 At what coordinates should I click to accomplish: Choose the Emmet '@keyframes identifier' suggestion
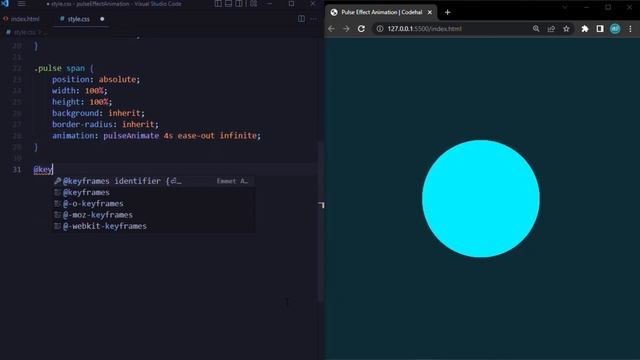154,181
